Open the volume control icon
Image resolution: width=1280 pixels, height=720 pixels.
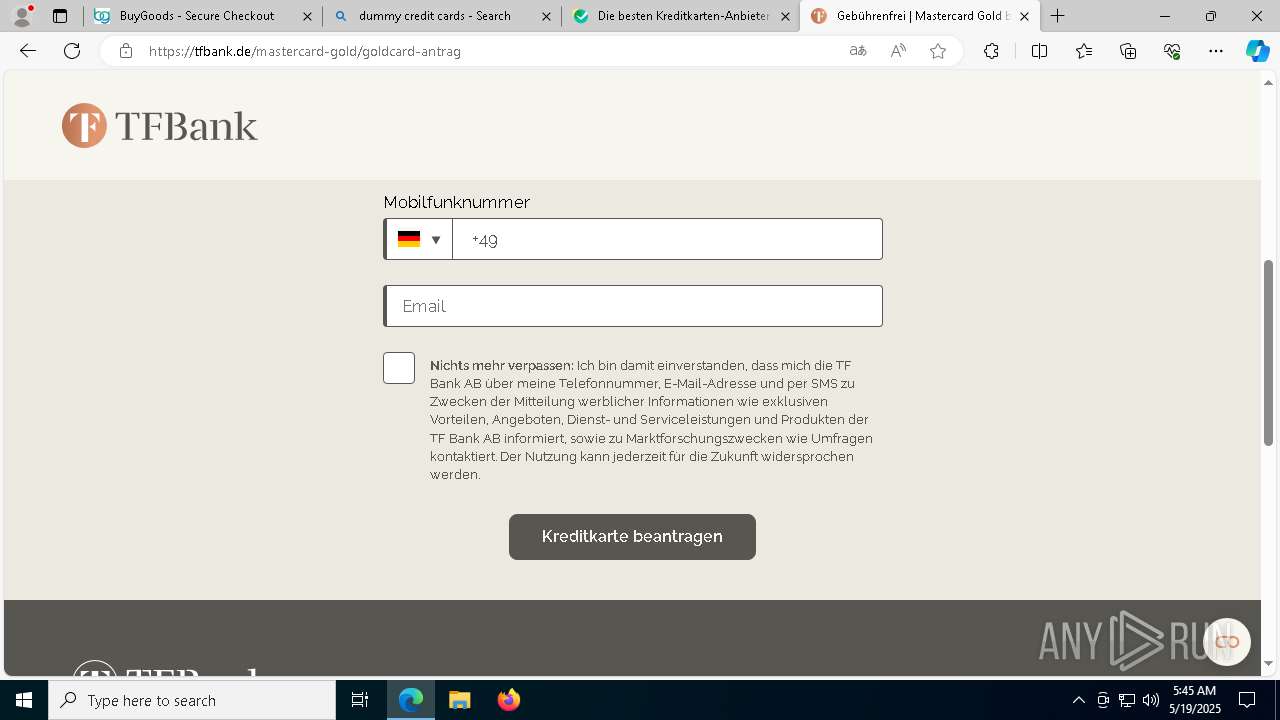point(1151,700)
